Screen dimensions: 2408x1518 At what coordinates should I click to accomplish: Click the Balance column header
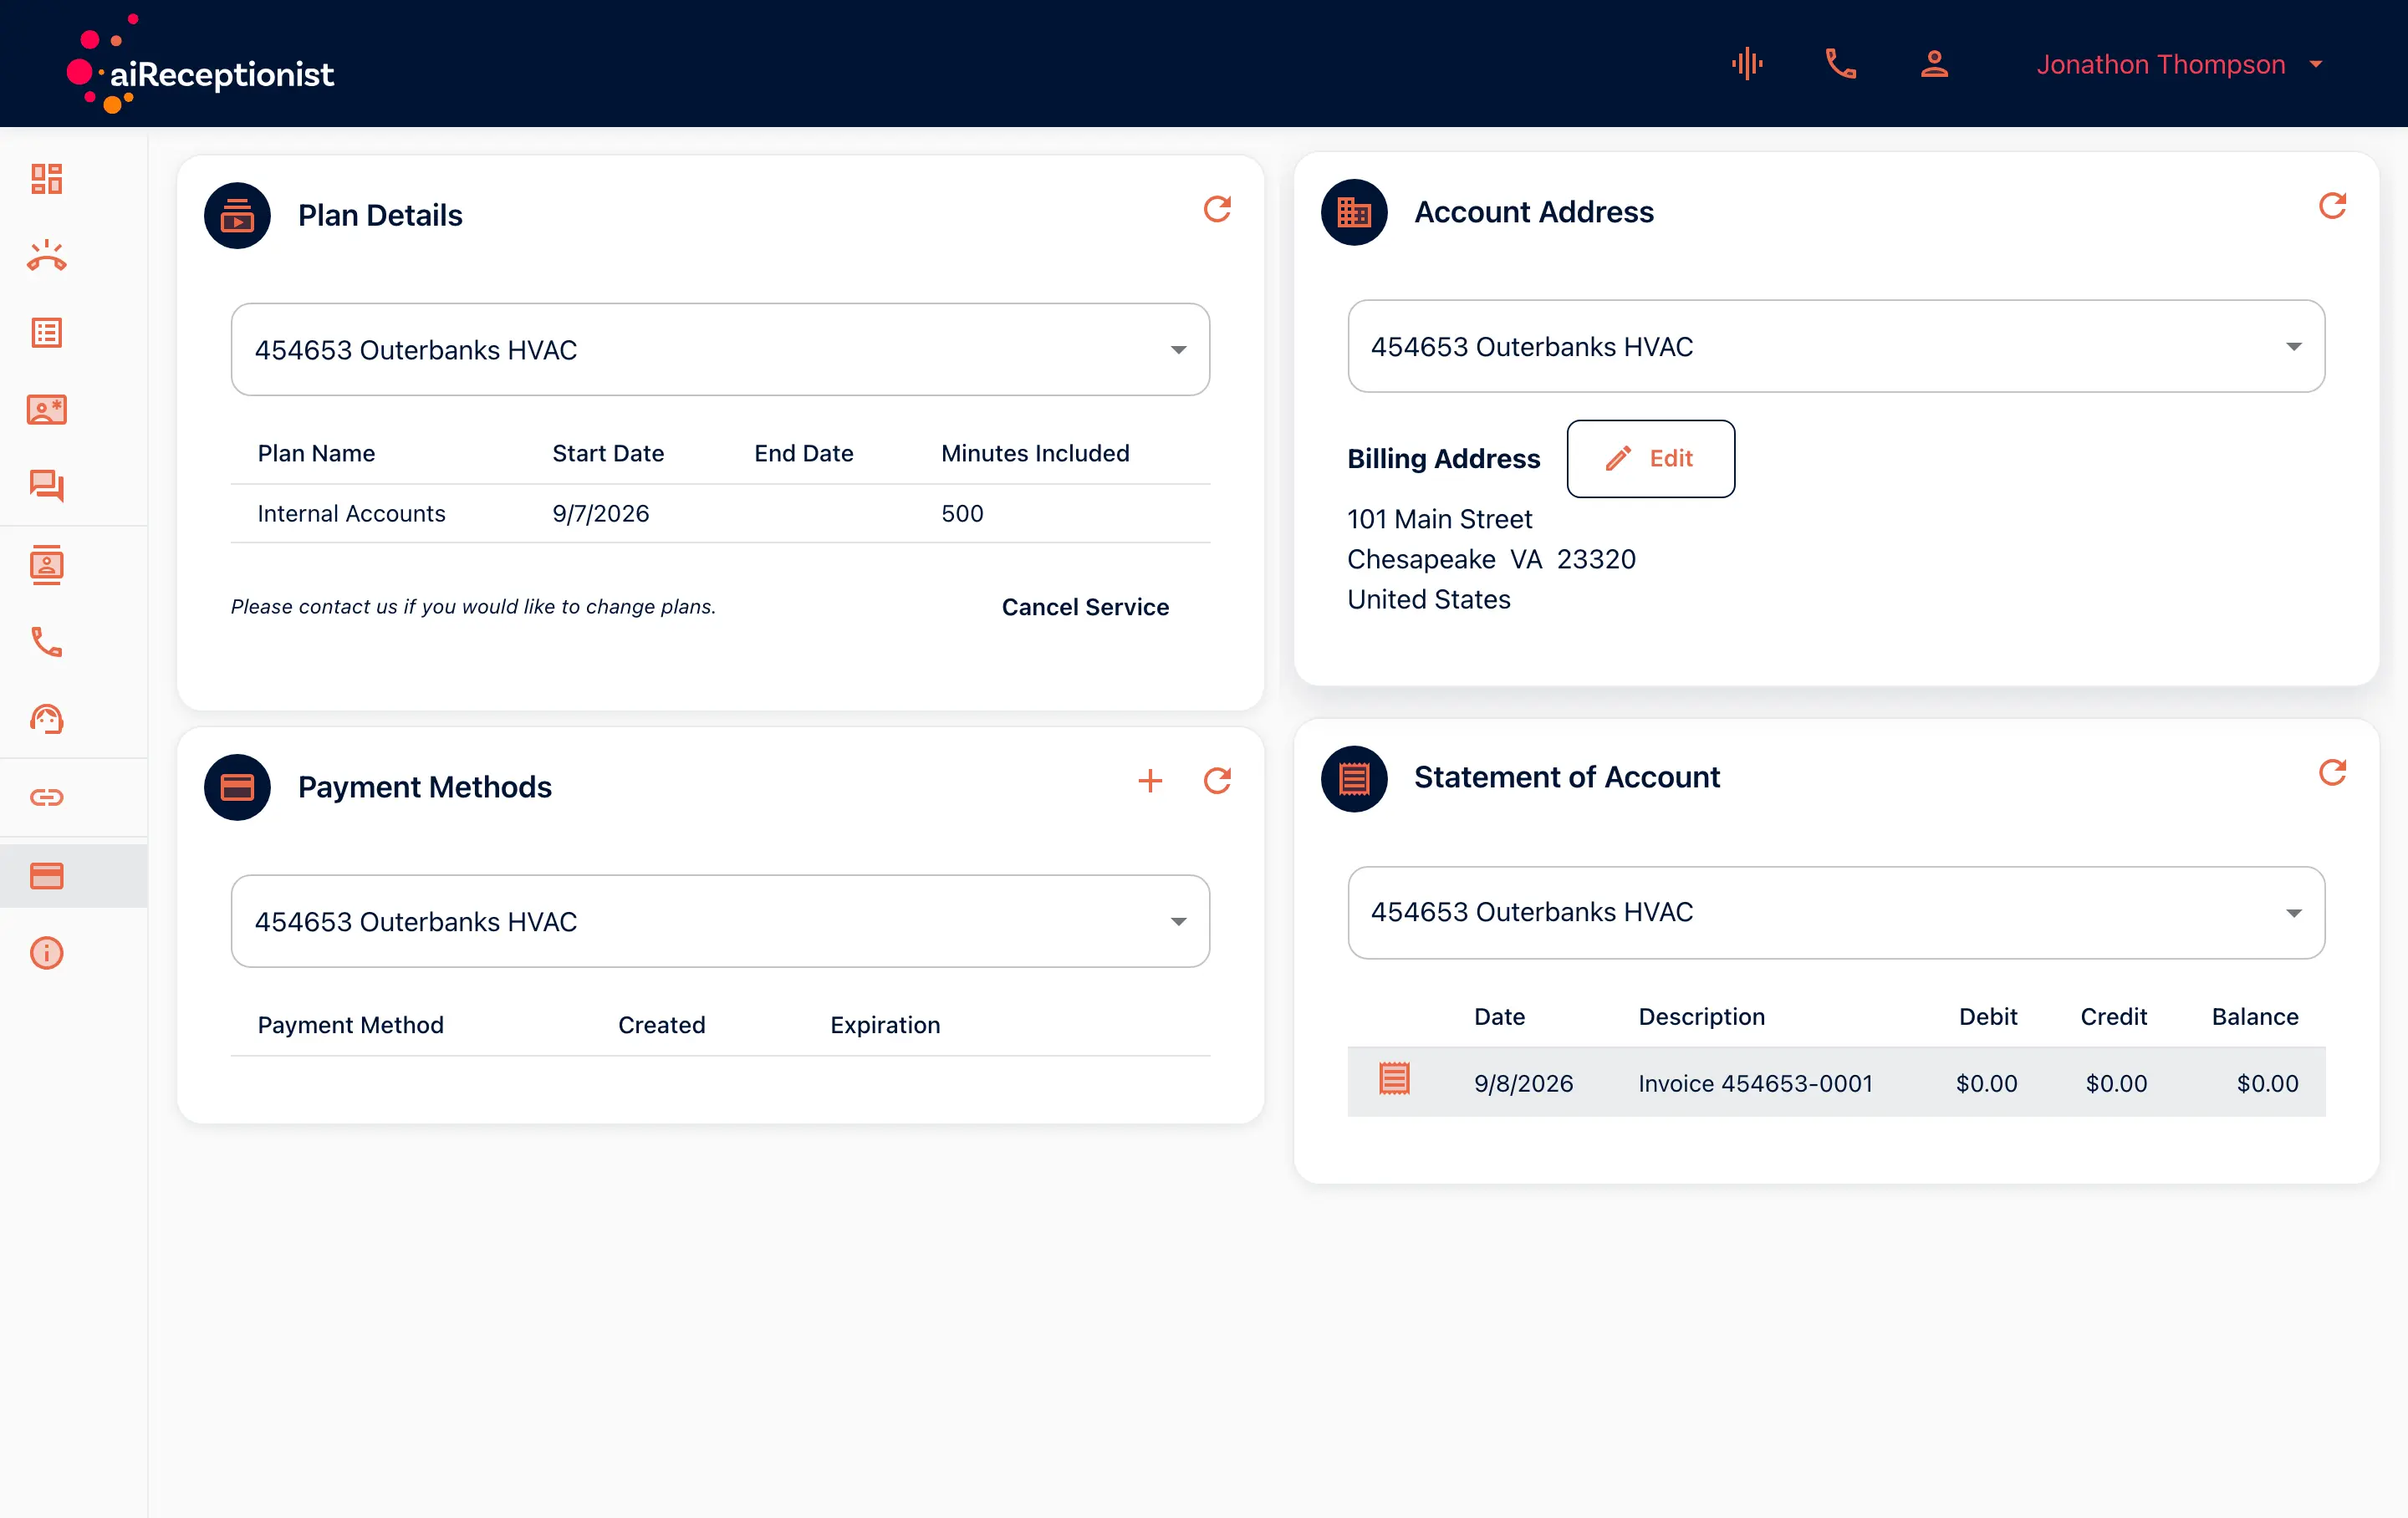point(2254,1017)
